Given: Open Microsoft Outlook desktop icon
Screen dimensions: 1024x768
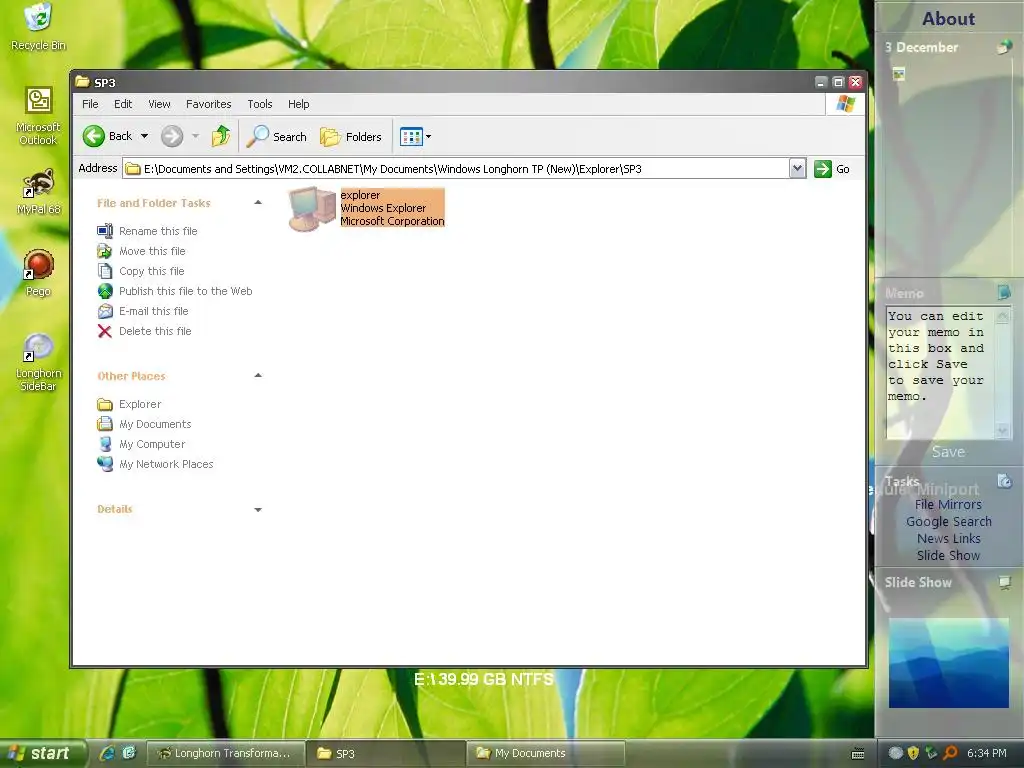Looking at the screenshot, I should click(x=38, y=116).
